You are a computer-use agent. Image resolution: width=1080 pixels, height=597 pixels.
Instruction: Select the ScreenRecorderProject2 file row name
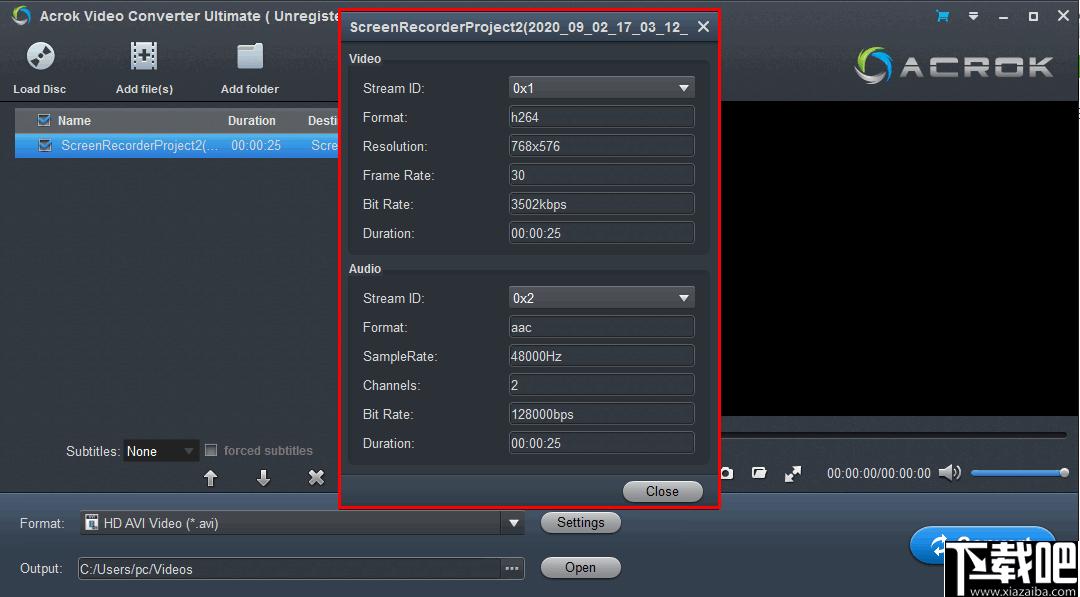[x=140, y=146]
